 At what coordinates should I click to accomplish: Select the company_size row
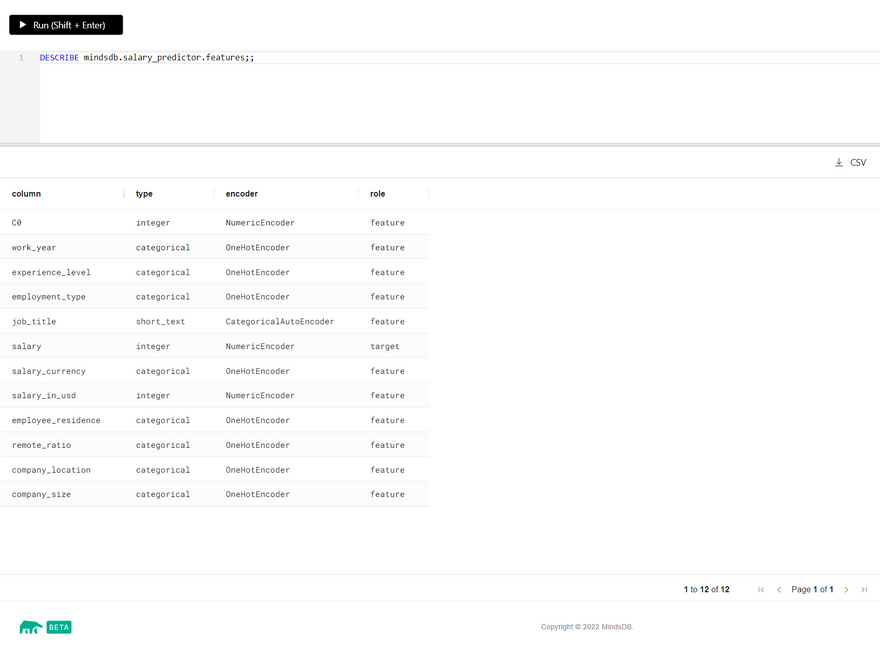[x=41, y=495]
